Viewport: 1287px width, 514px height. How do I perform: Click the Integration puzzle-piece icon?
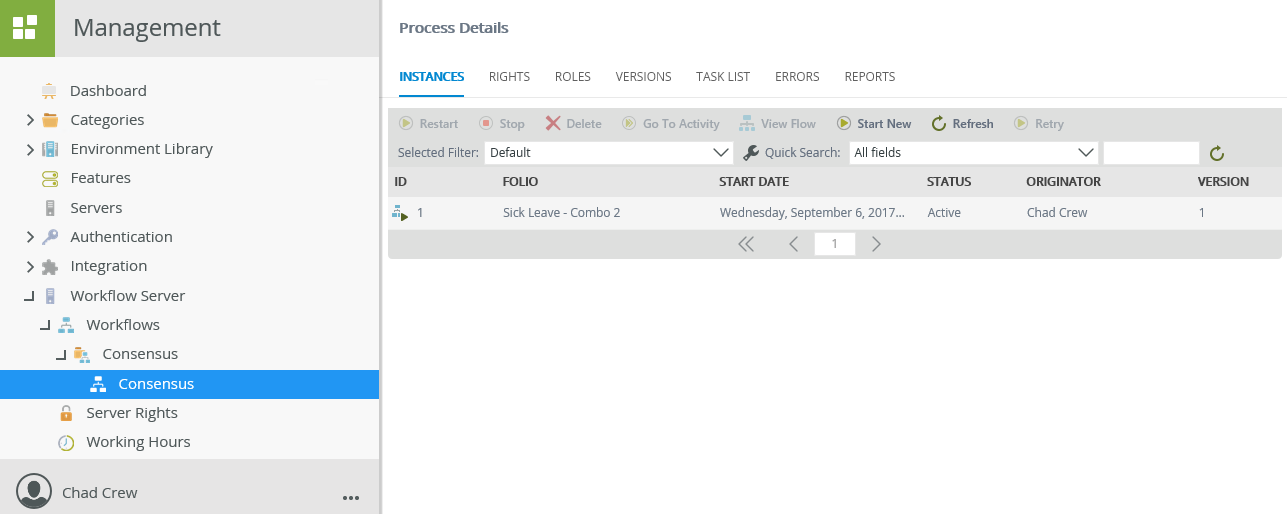coord(50,266)
